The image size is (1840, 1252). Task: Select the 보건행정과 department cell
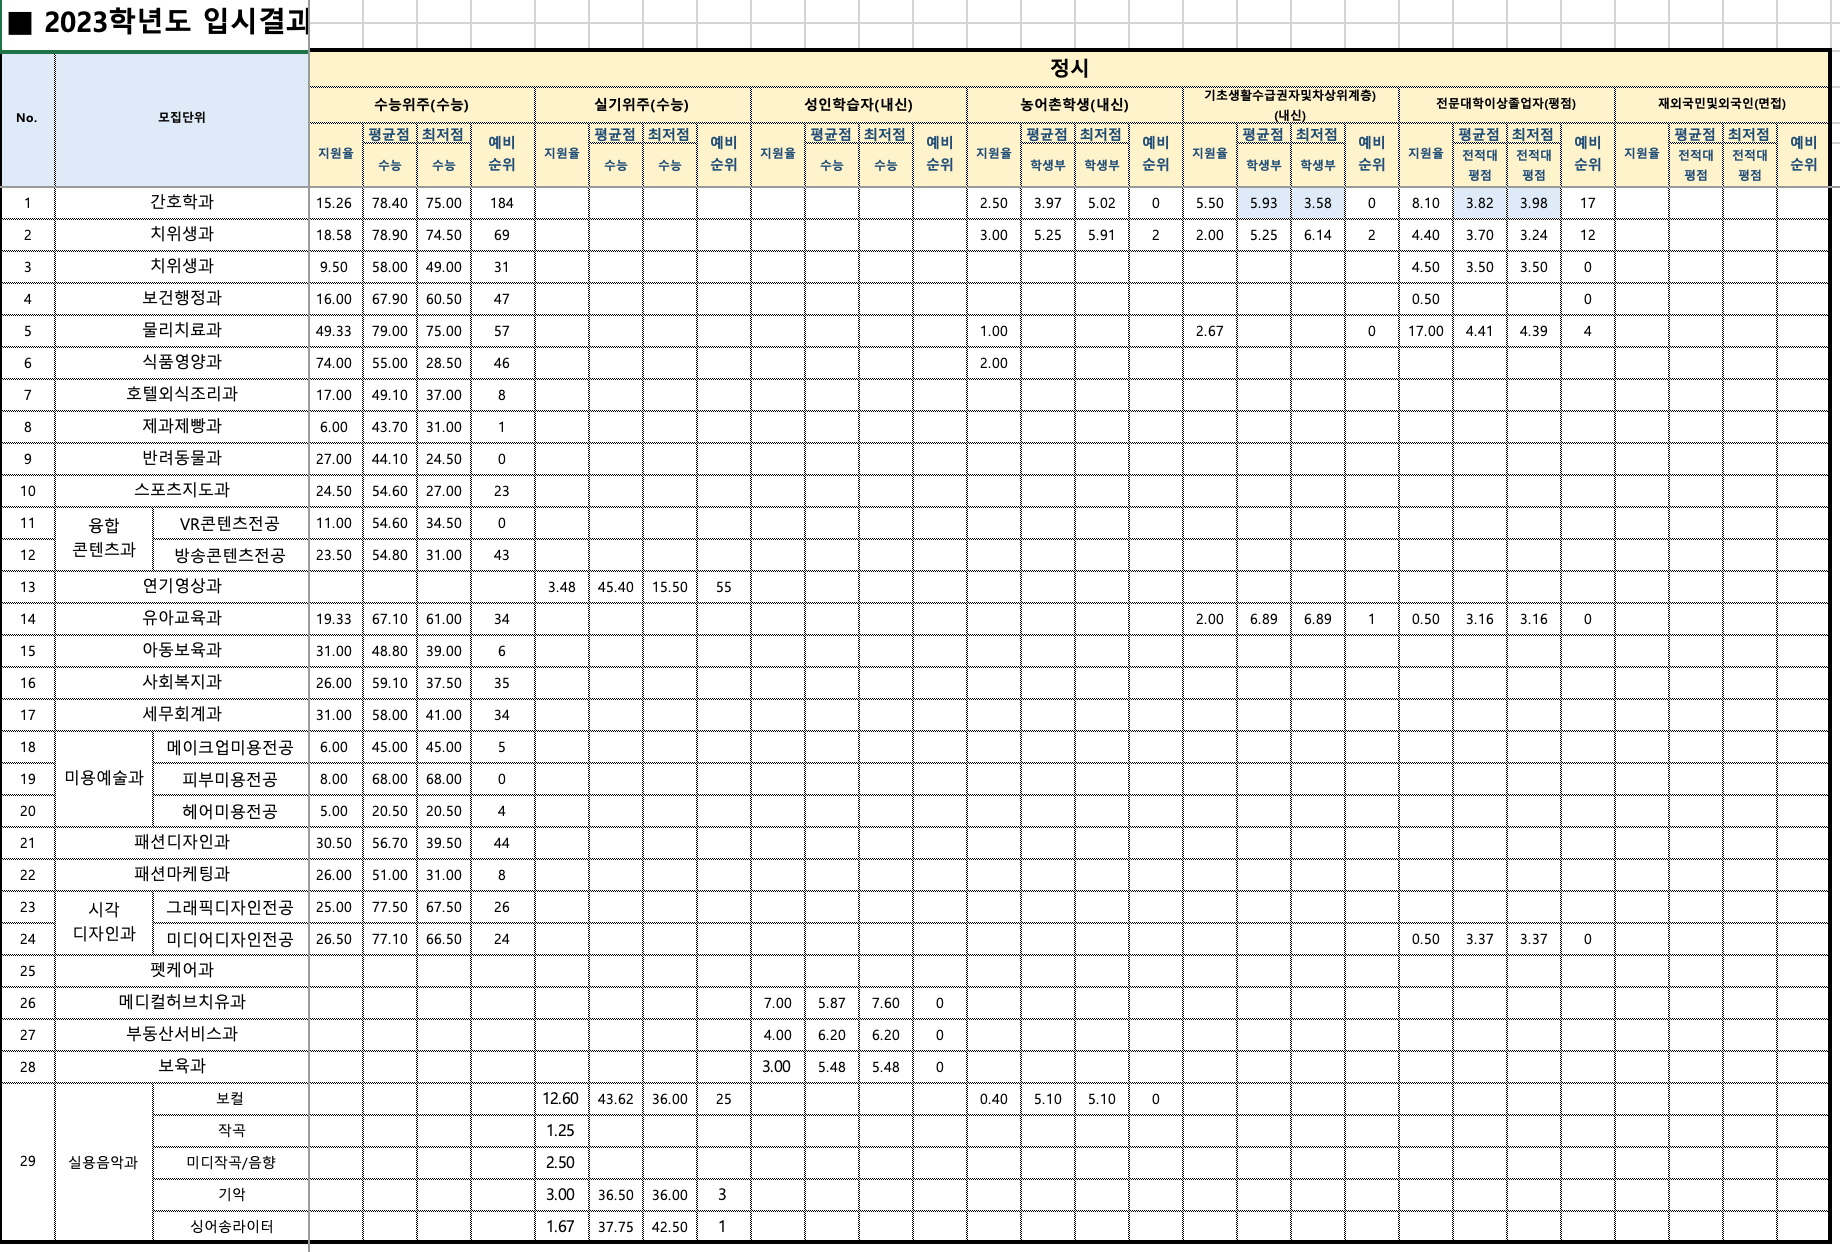[182, 298]
